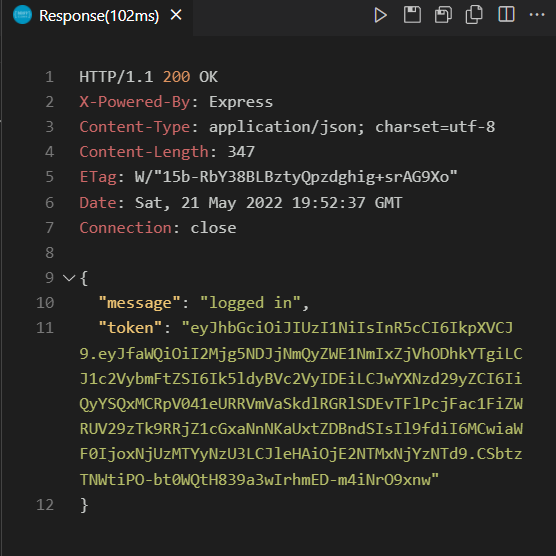The width and height of the screenshot is (556, 556).
Task: Click the REST client tab icon
Action: [22, 15]
